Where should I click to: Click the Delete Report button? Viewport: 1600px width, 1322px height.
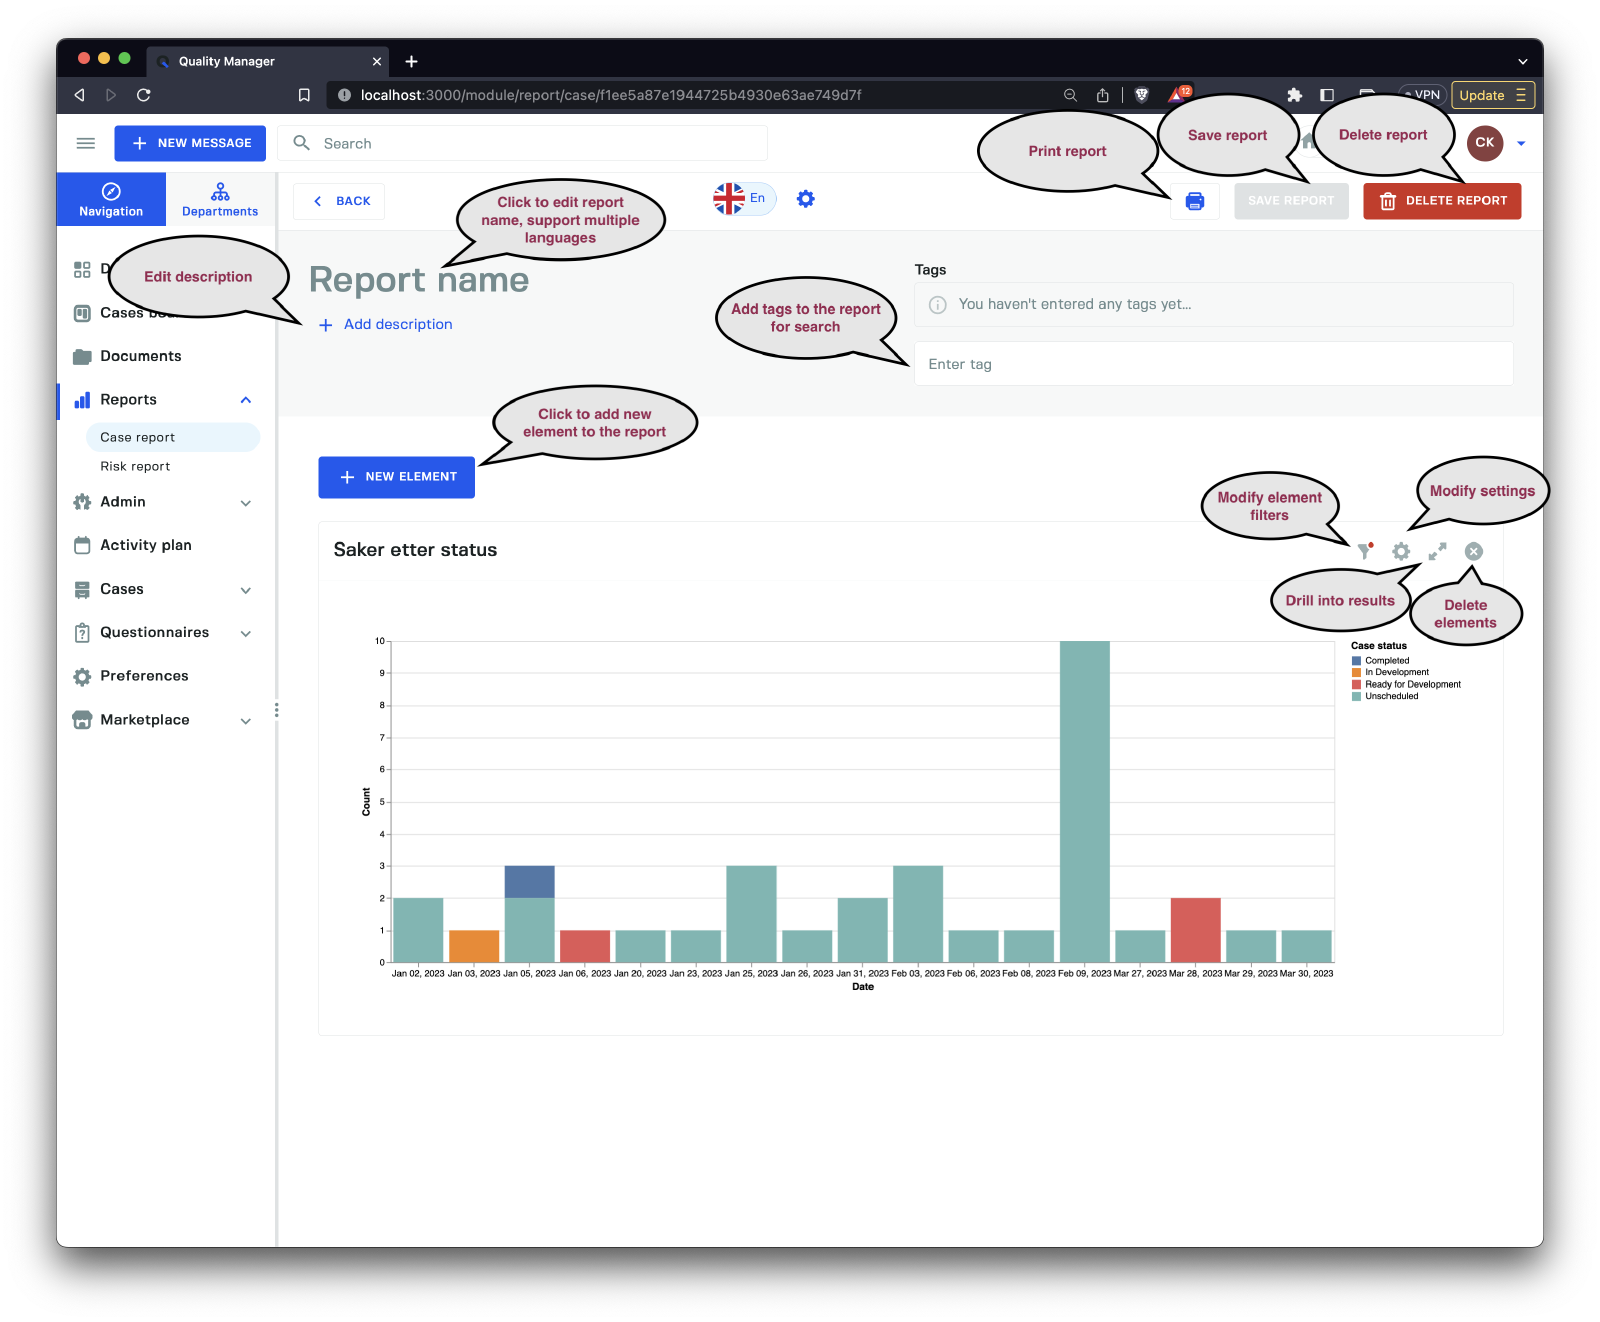tap(1441, 201)
